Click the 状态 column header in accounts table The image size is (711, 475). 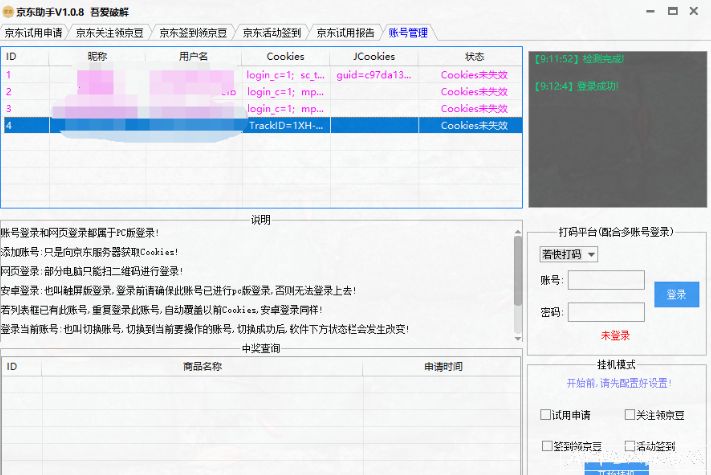tap(474, 57)
